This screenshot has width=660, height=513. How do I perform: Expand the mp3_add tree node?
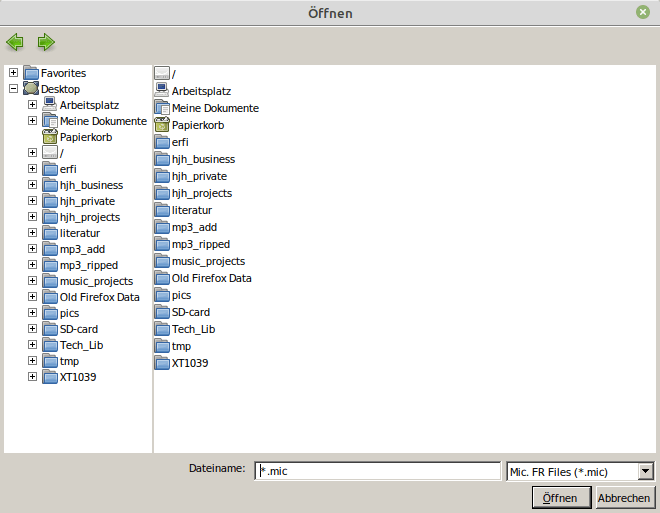tap(32, 249)
